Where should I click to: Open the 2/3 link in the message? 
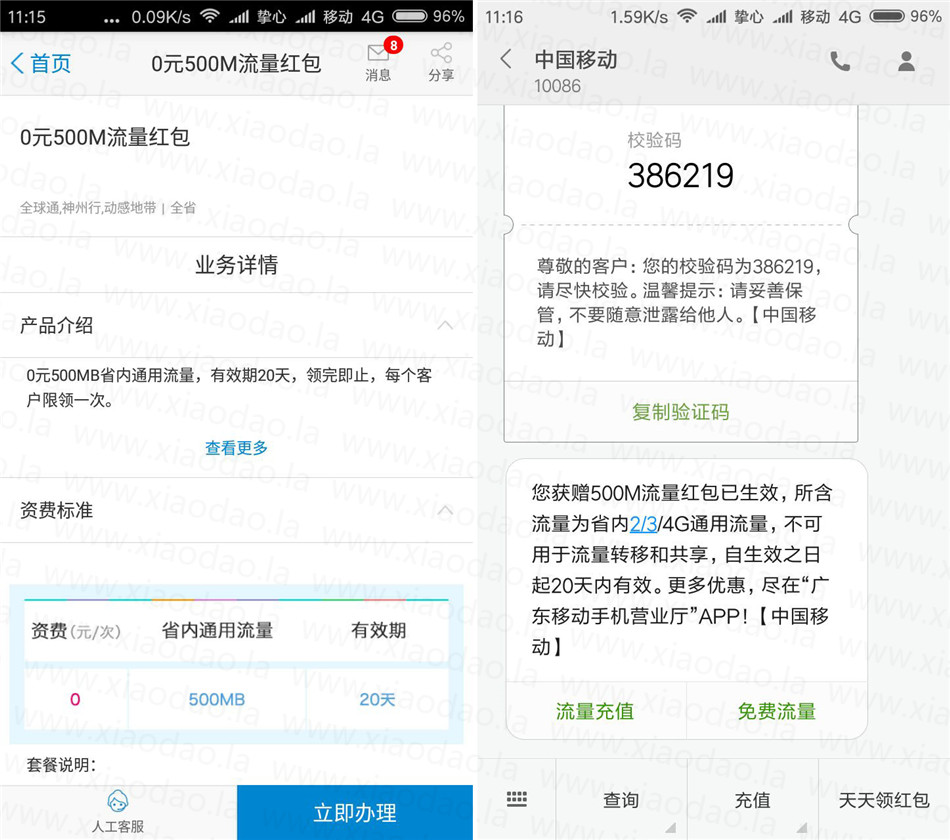(x=643, y=524)
